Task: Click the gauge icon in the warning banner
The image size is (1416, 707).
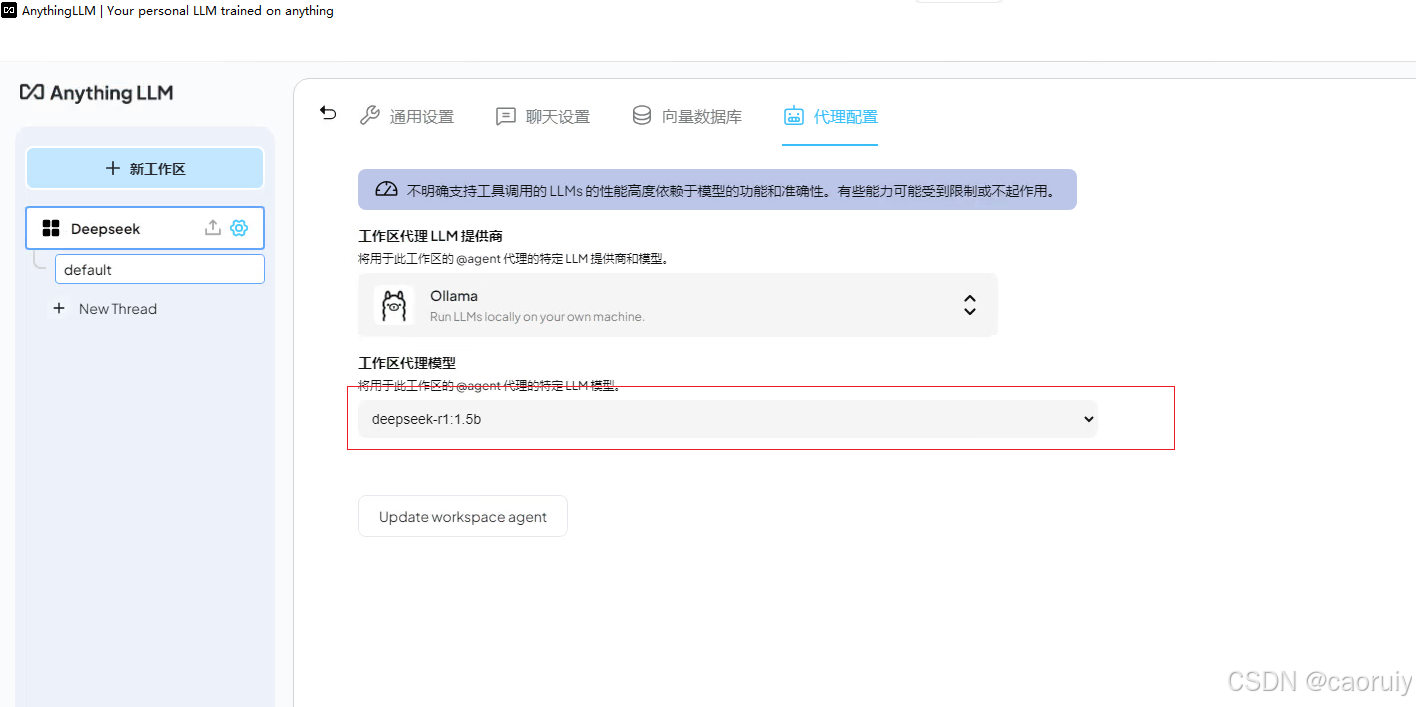Action: click(386, 190)
